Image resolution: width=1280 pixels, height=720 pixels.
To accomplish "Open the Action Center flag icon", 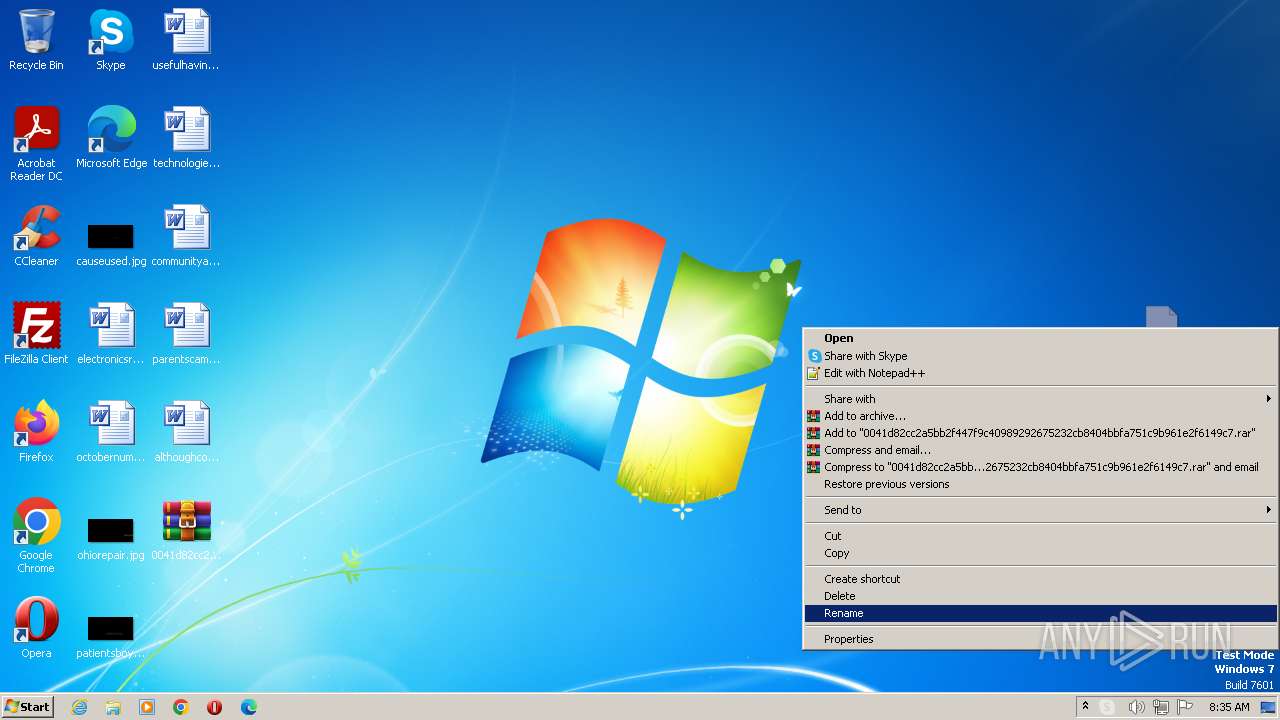I will [x=1184, y=707].
